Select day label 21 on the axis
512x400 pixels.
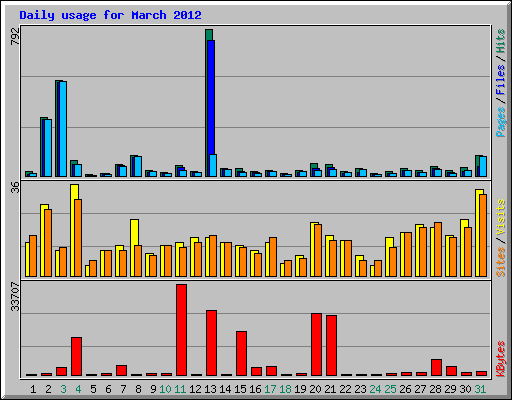tap(330, 389)
